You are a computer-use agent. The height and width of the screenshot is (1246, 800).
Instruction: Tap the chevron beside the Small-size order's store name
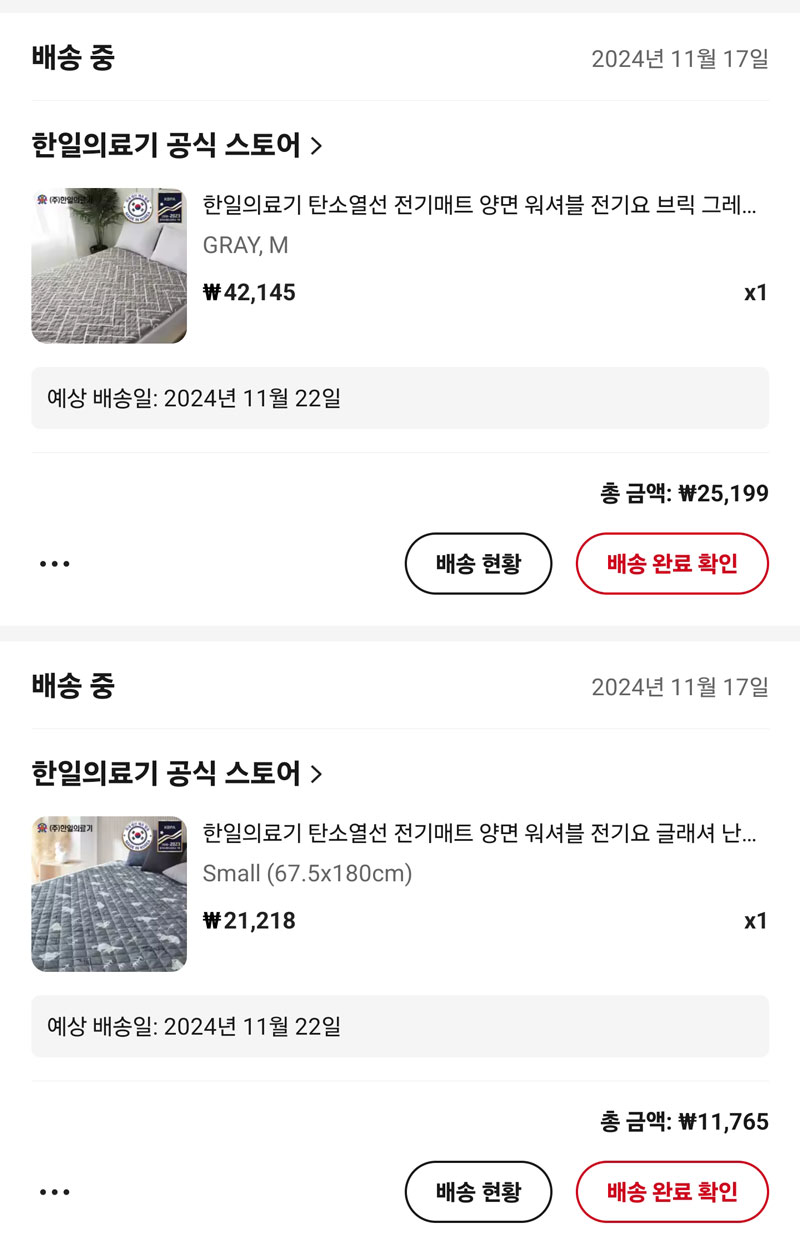coord(316,774)
